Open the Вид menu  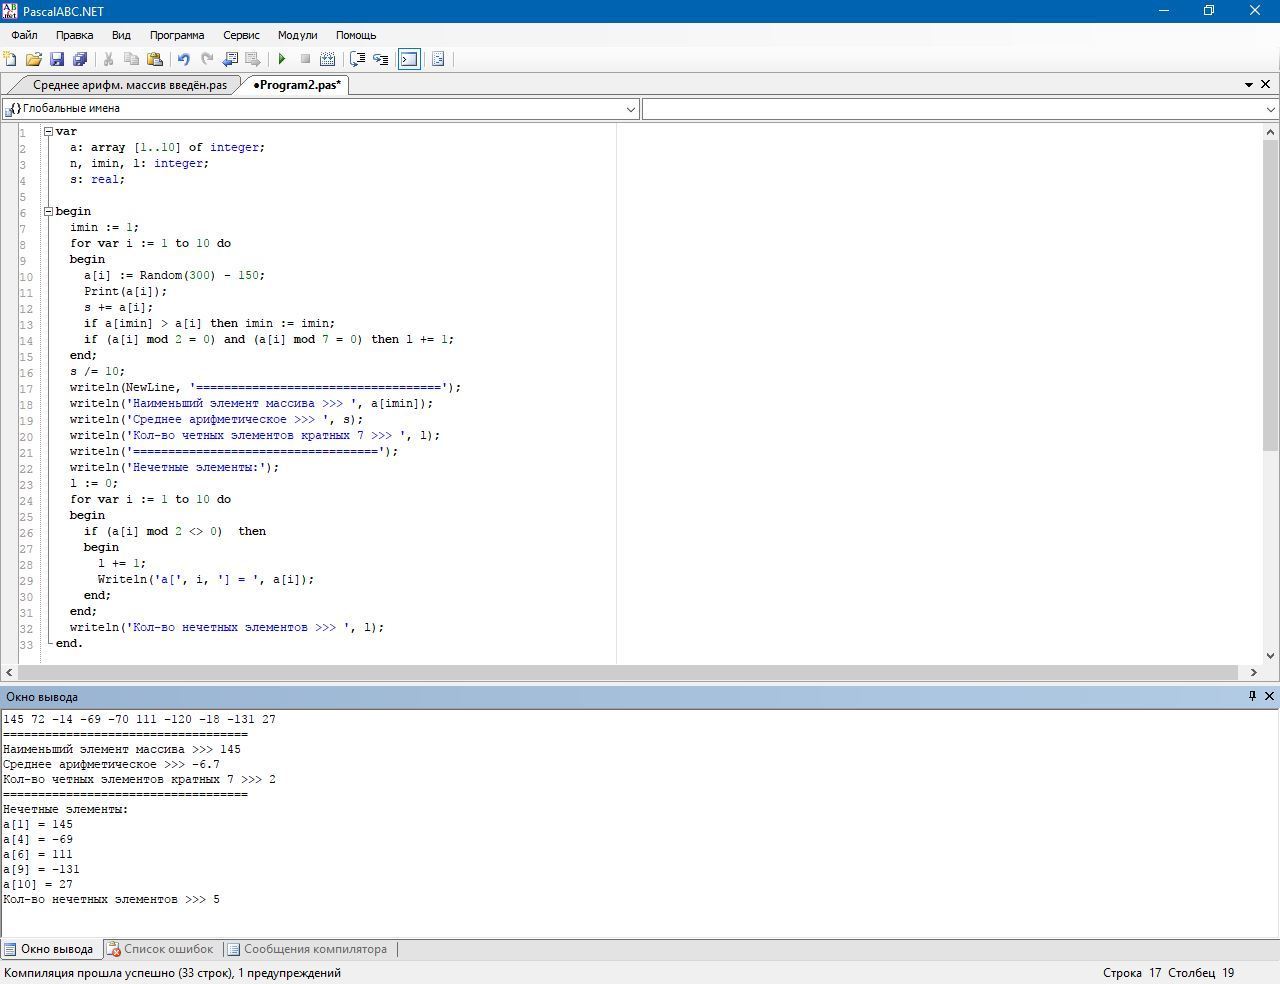tap(121, 35)
